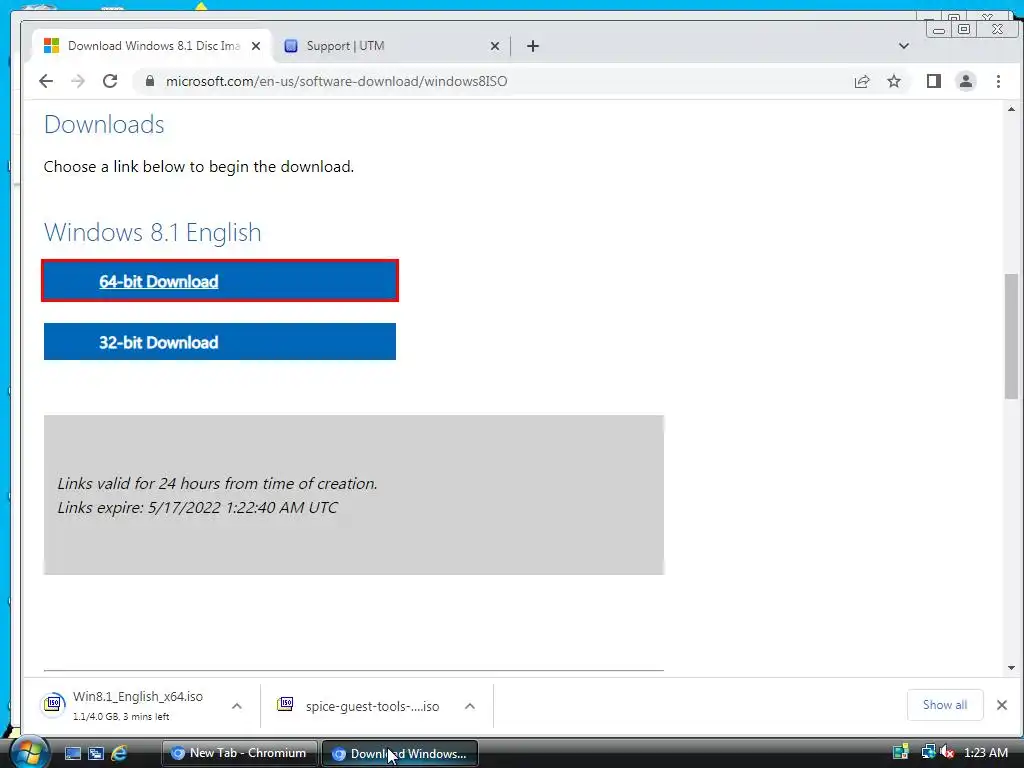Expand the tab search chevron
The width and height of the screenshot is (1024, 768).
[903, 46]
